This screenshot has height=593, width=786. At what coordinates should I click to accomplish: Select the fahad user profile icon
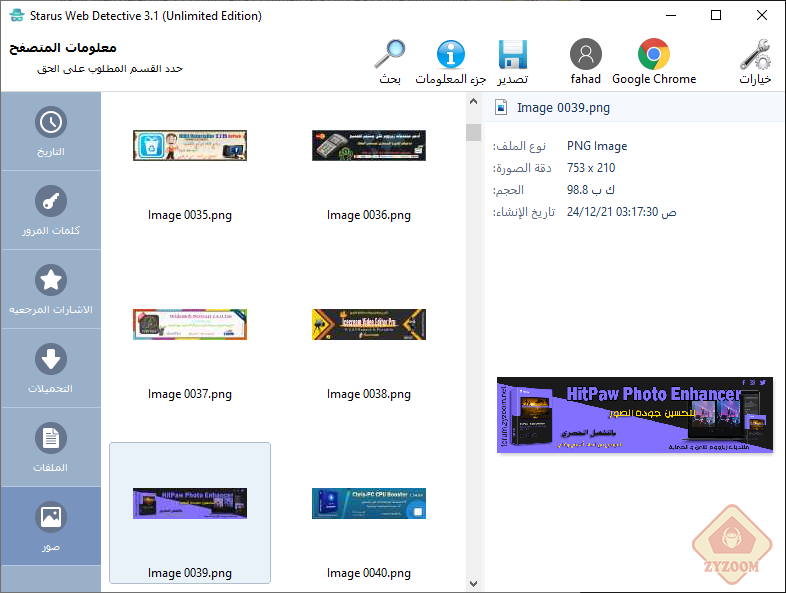585,54
